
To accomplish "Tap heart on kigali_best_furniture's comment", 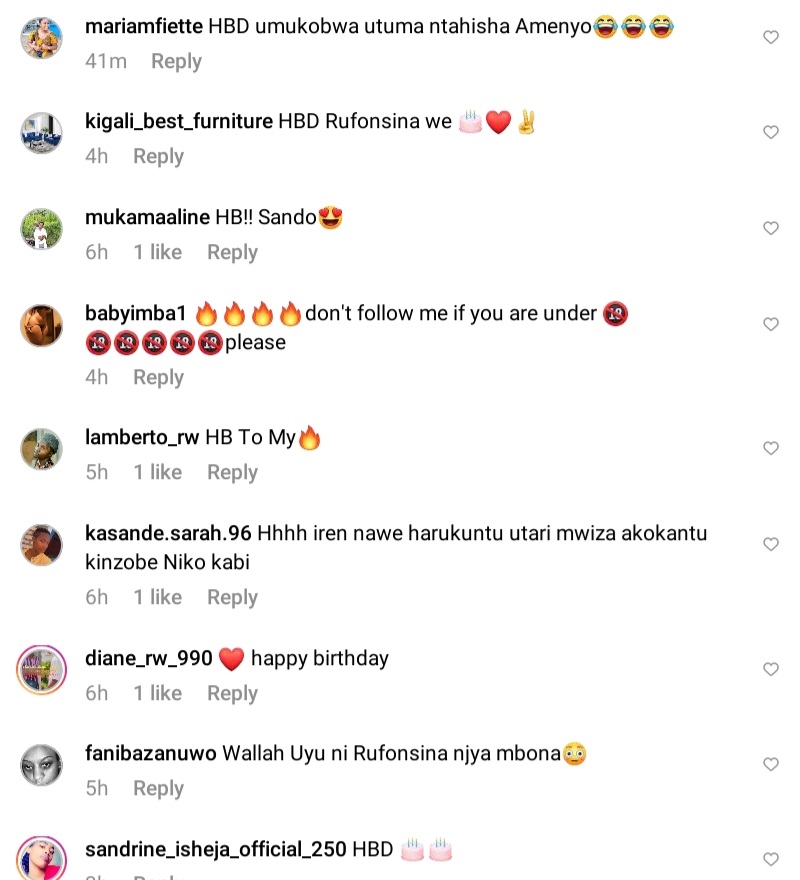I will [x=771, y=132].
